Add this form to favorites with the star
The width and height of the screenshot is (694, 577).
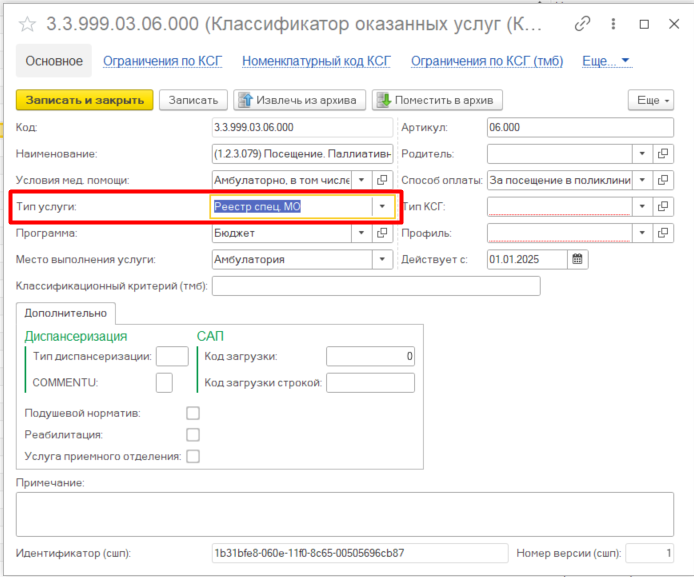coord(27,24)
